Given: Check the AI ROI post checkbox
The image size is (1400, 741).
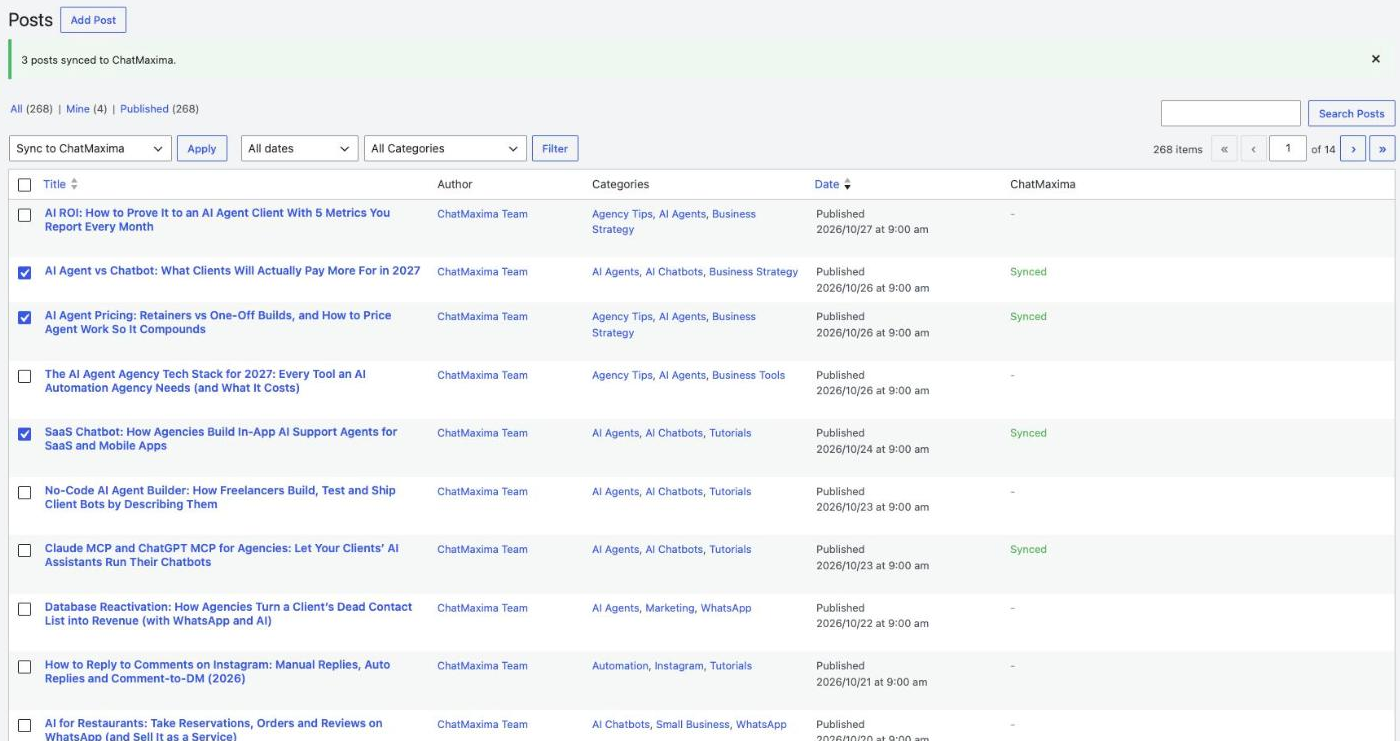Looking at the screenshot, I should pyautogui.click(x=25, y=215).
